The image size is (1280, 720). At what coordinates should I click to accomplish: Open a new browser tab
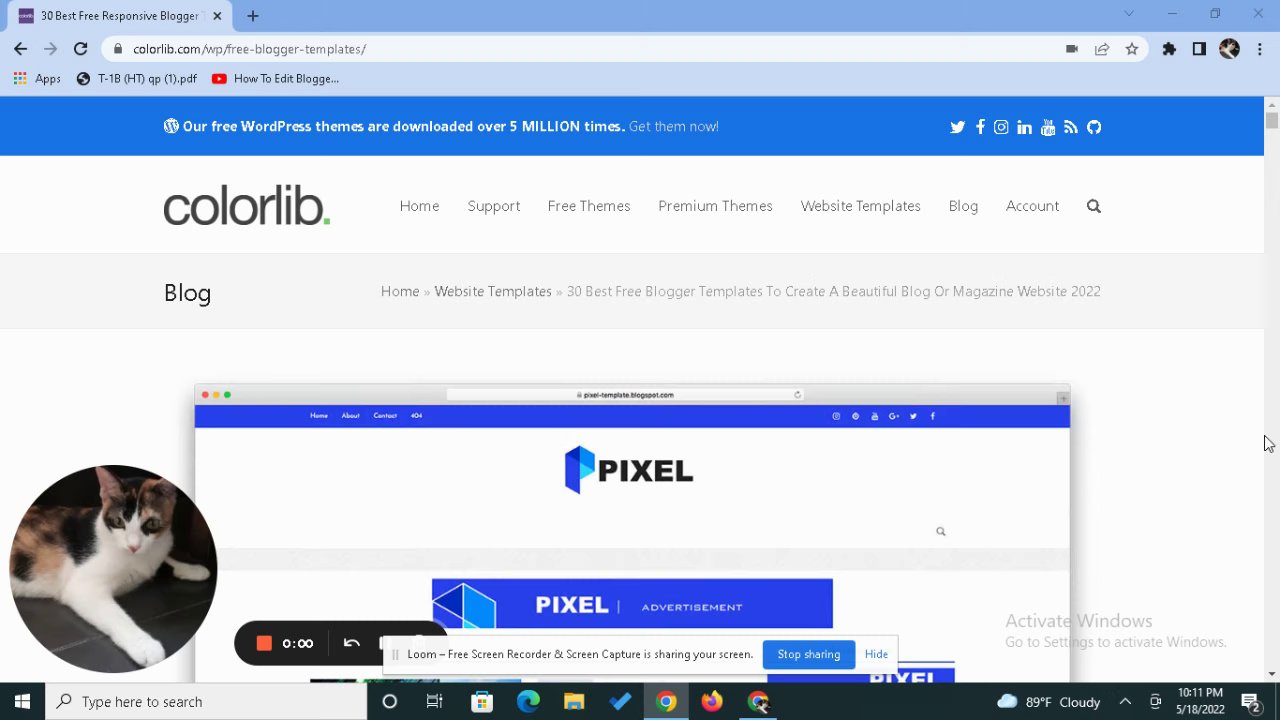[253, 16]
